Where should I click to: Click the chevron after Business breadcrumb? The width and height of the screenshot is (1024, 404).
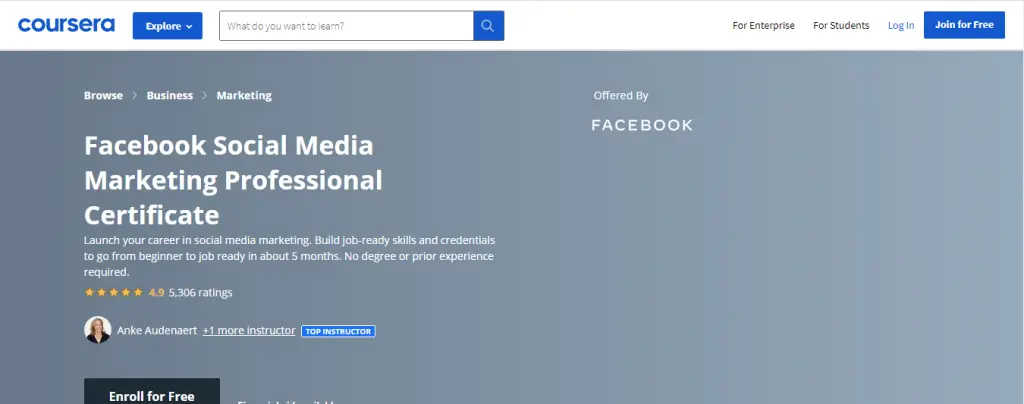tap(205, 96)
